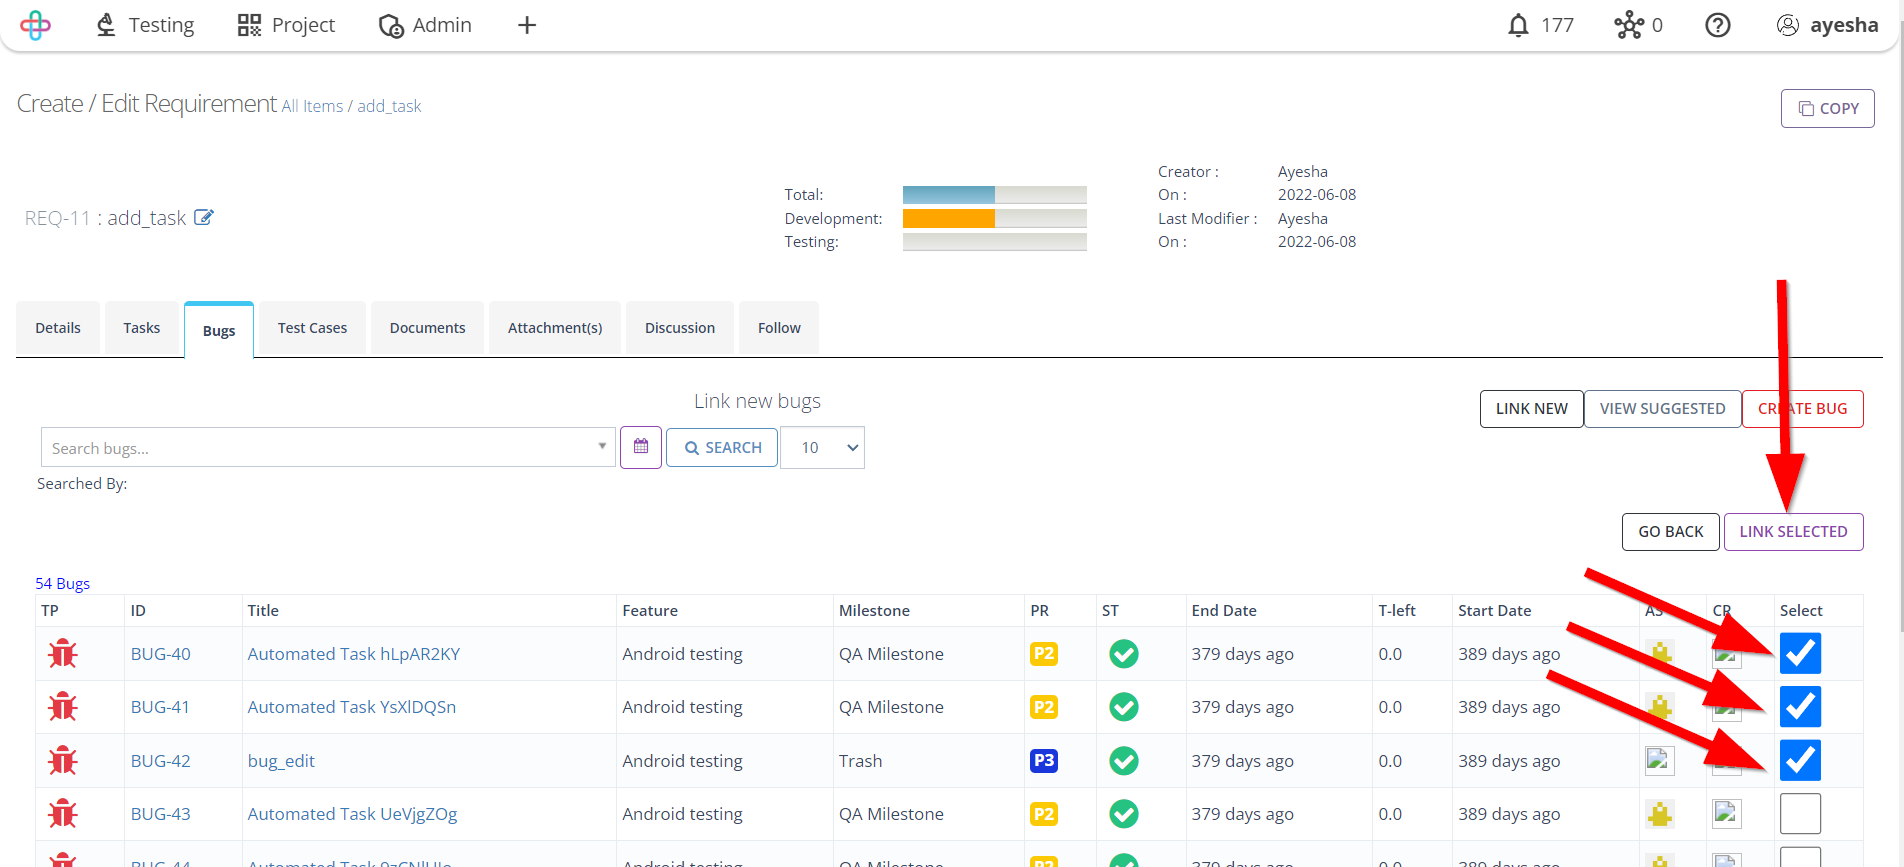Open the Admin menu
This screenshot has height=867, width=1904.
coord(425,25)
